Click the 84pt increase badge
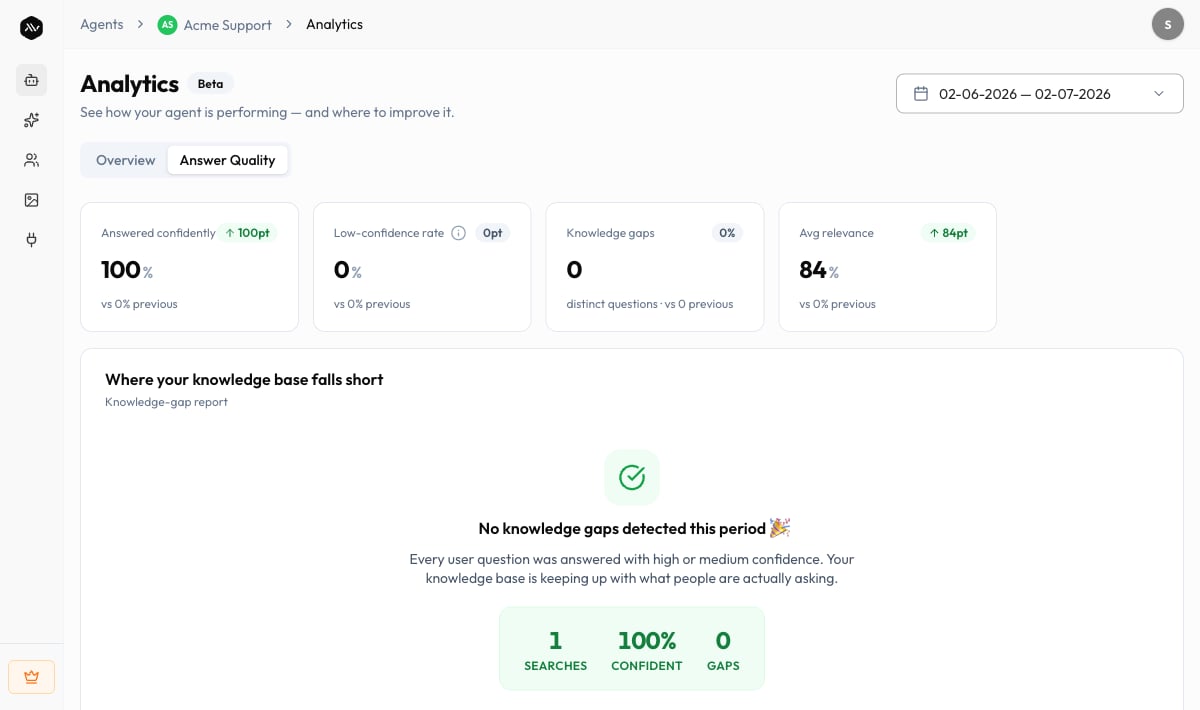 pos(948,233)
